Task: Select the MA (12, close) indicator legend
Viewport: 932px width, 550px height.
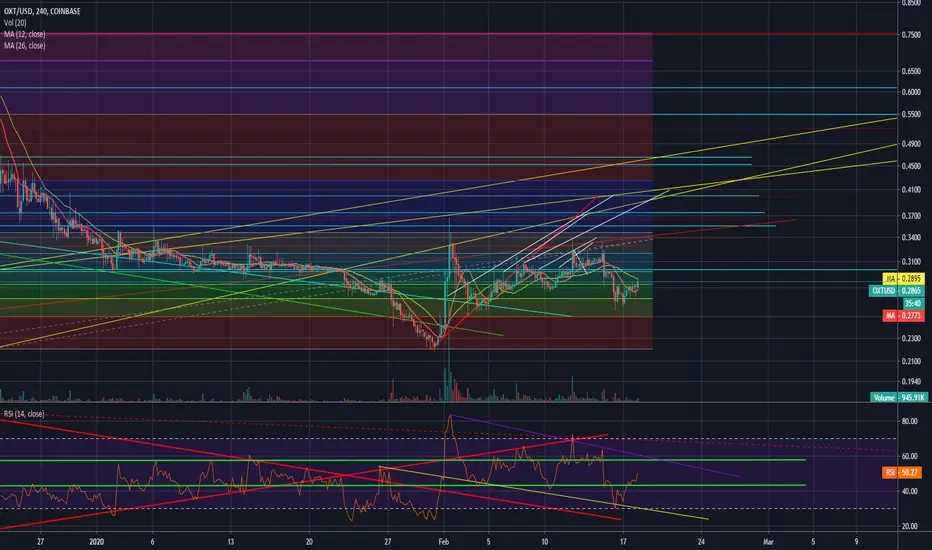Action: tap(24, 34)
